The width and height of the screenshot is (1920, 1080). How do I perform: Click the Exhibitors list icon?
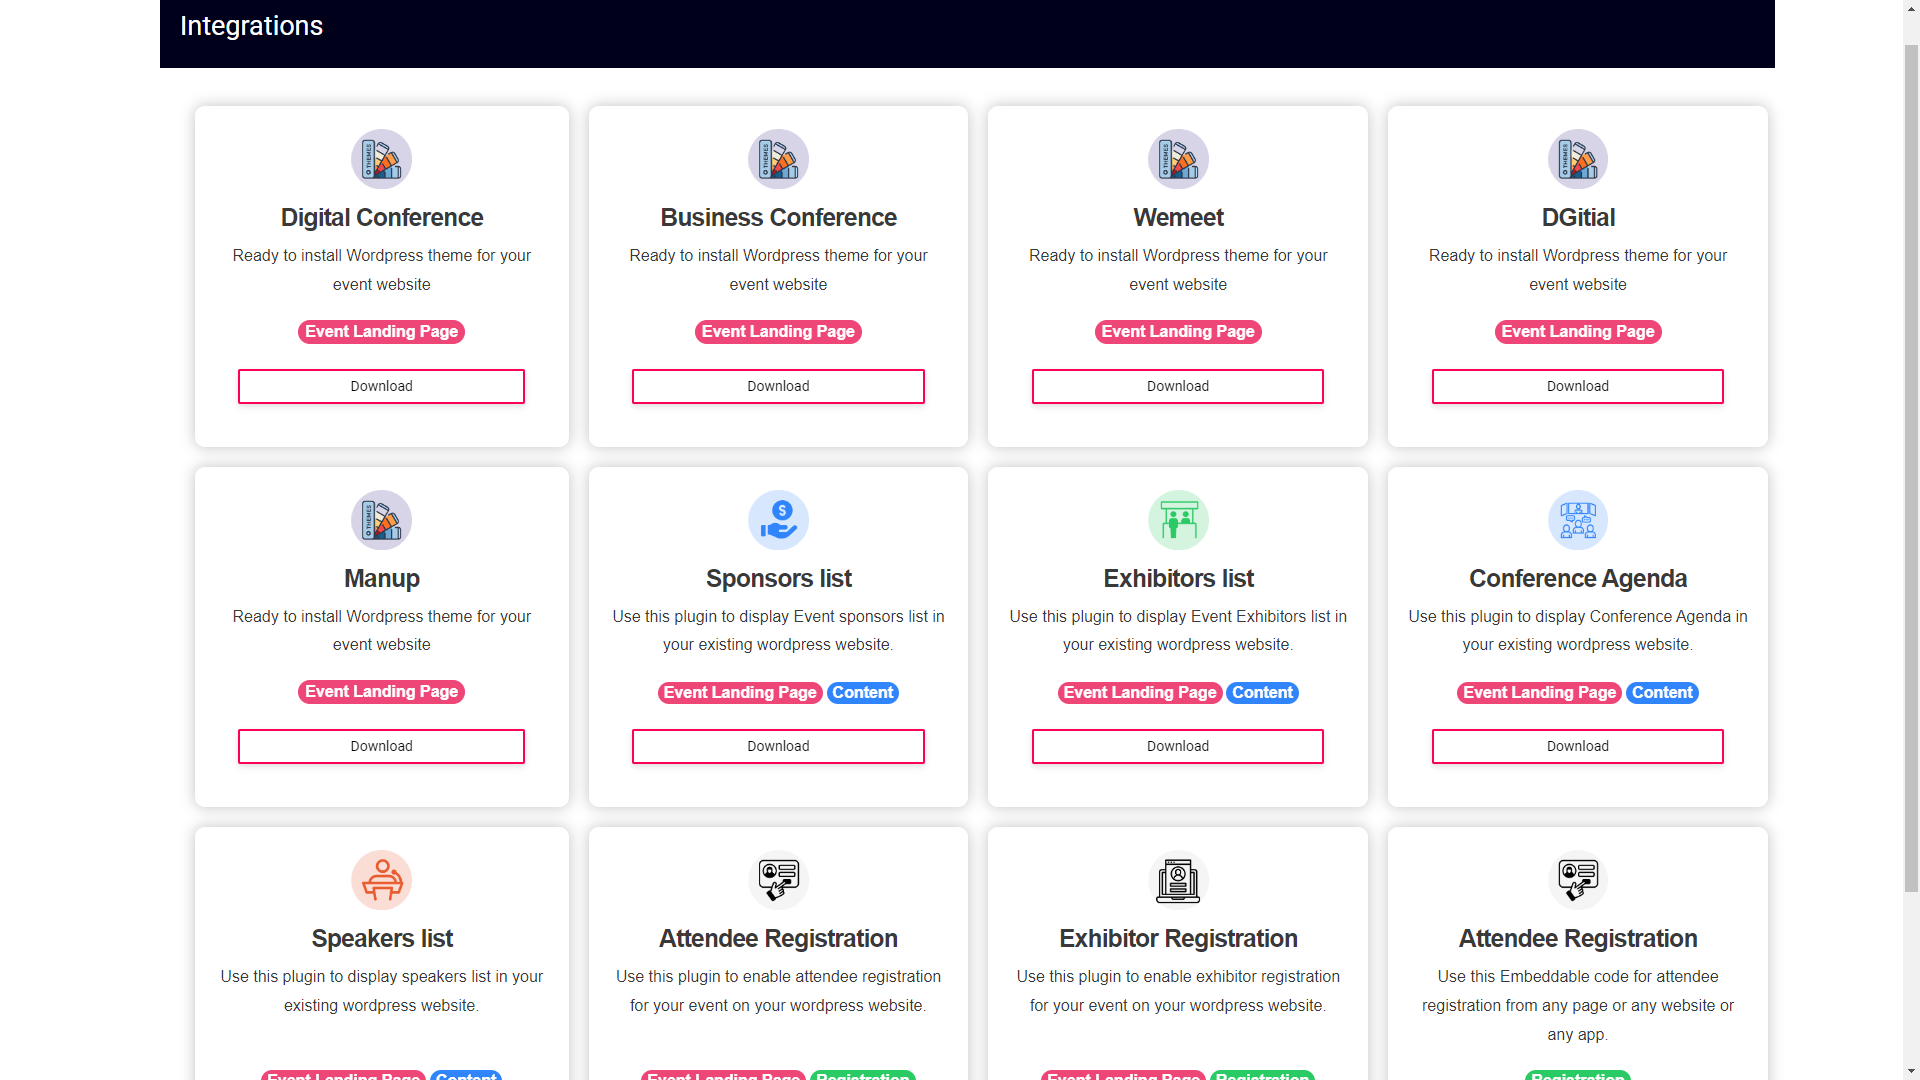pos(1178,520)
